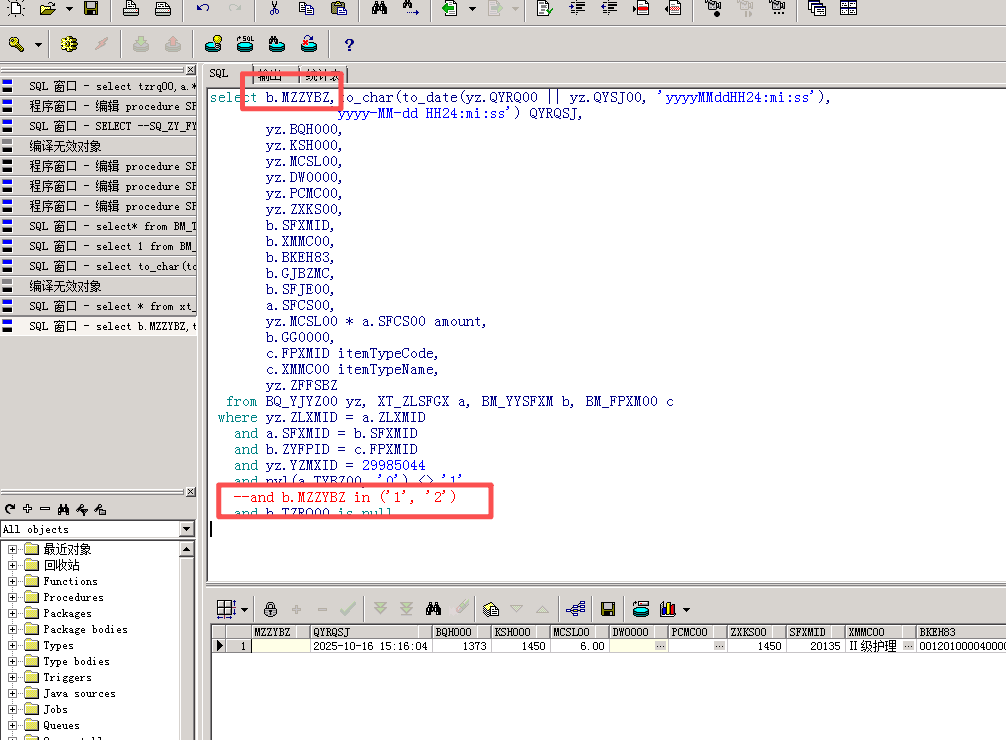1006x740 pixels.
Task: Click the XMMC00 column header in results
Action: (x=866, y=632)
